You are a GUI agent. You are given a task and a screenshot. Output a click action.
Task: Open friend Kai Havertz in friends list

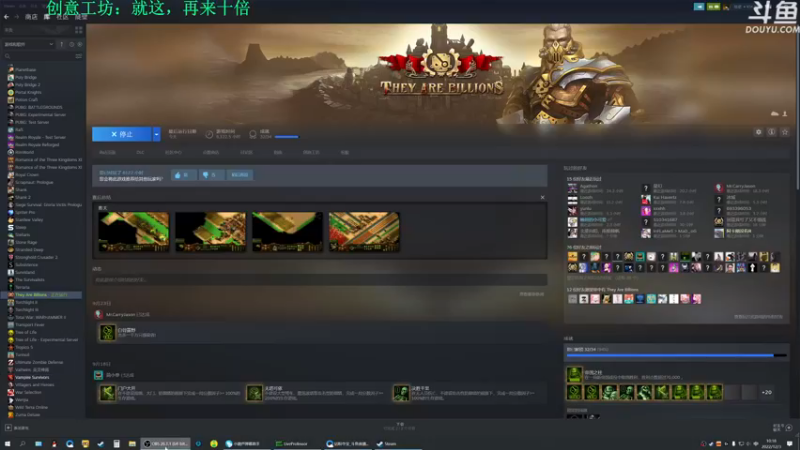coord(665,197)
